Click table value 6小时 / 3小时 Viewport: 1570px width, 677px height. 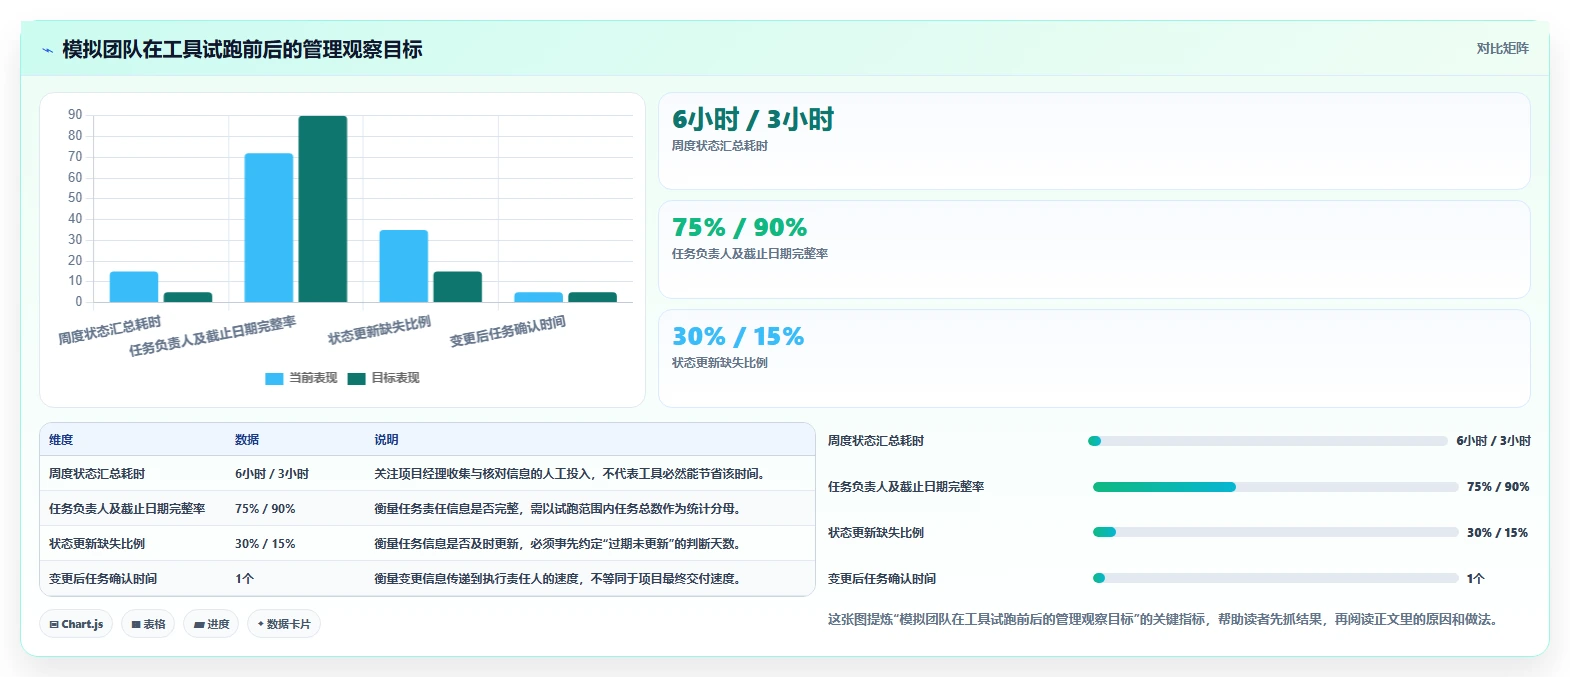(x=272, y=474)
